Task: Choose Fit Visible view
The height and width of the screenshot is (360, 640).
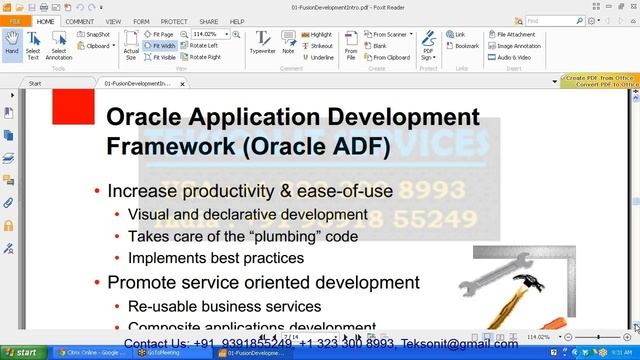Action: (160, 57)
